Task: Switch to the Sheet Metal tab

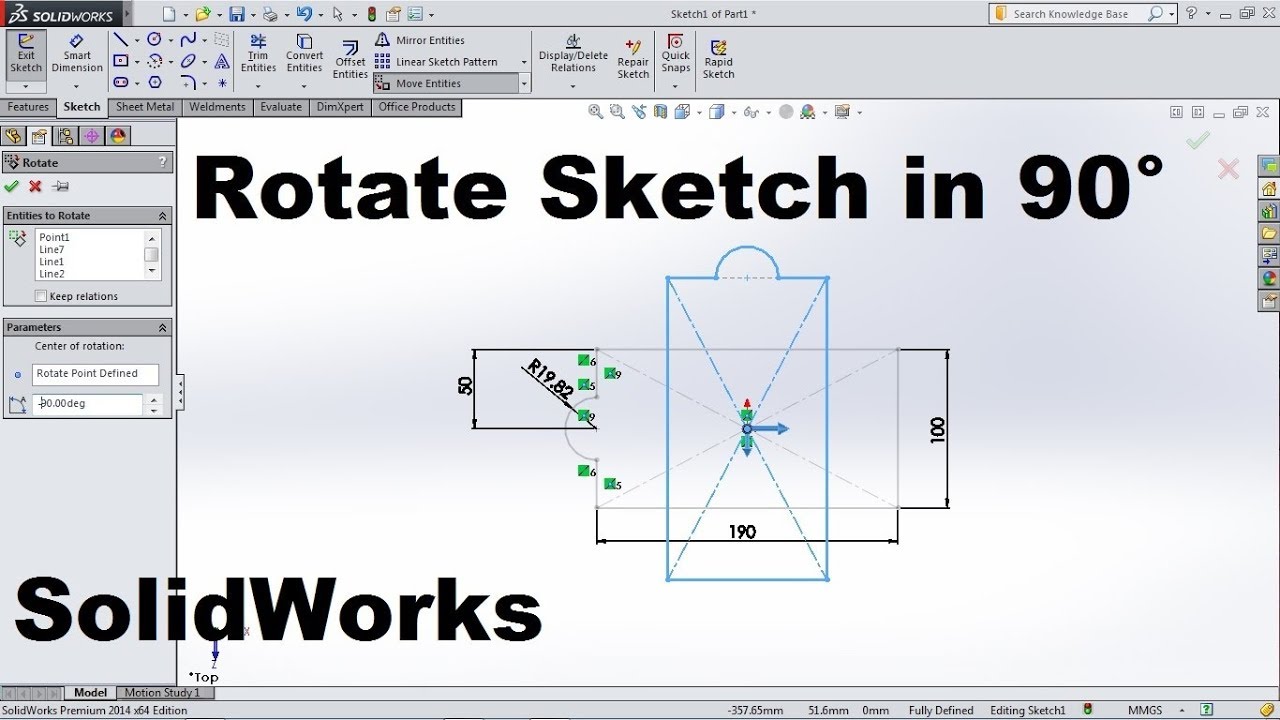Action: 145,107
